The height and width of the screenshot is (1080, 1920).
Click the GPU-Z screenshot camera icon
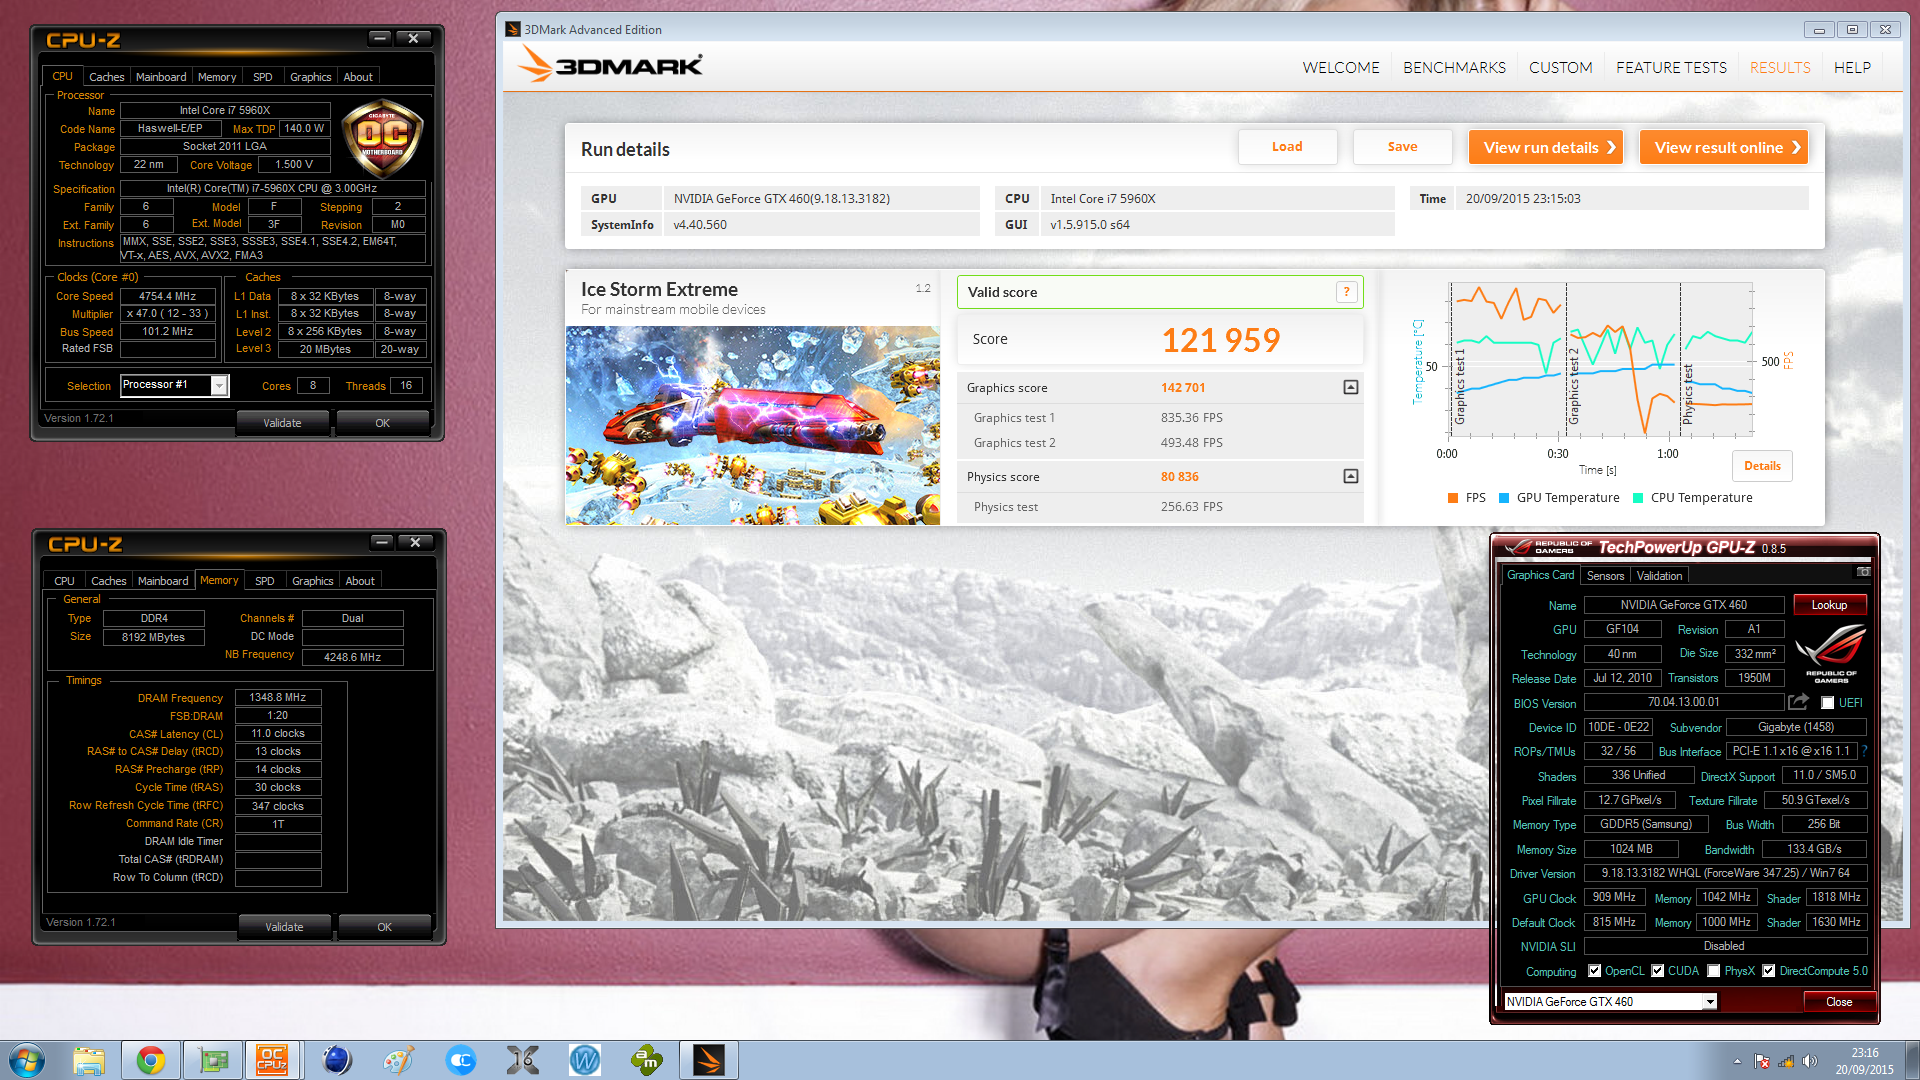(x=1863, y=572)
